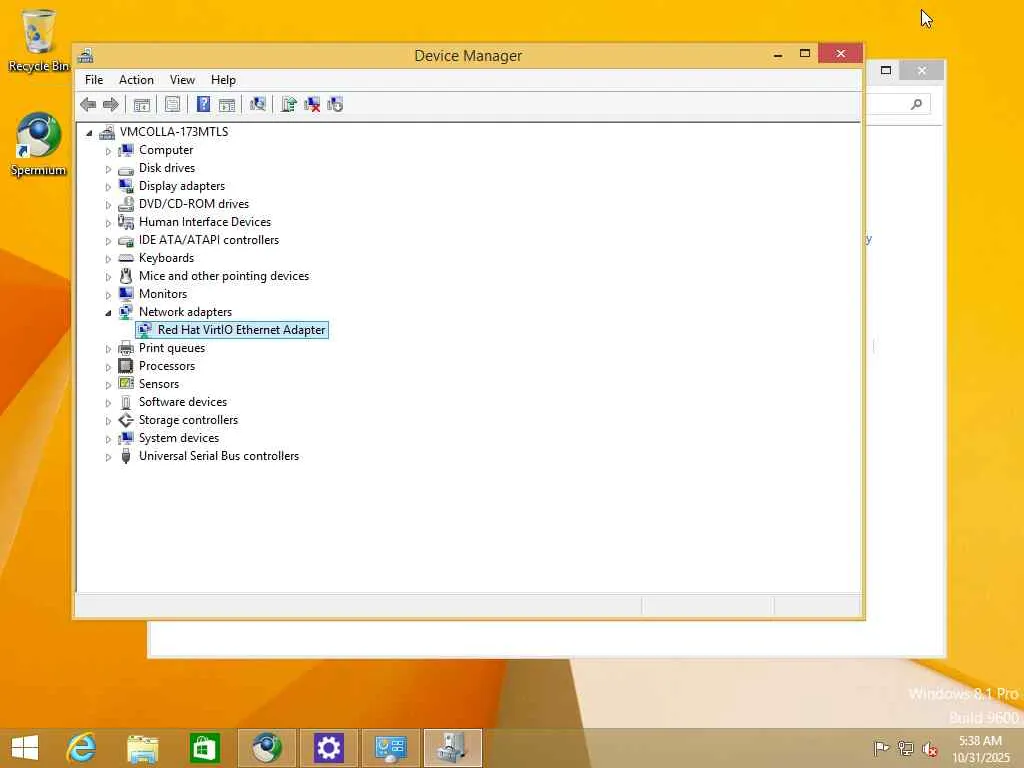
Task: Open the Help menu
Action: click(x=223, y=80)
